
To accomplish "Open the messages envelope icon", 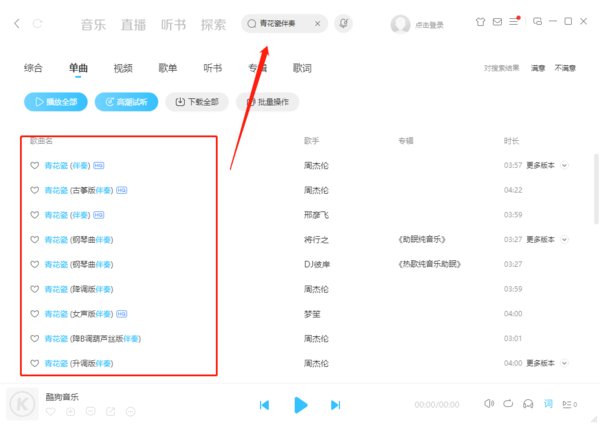I will (497, 22).
